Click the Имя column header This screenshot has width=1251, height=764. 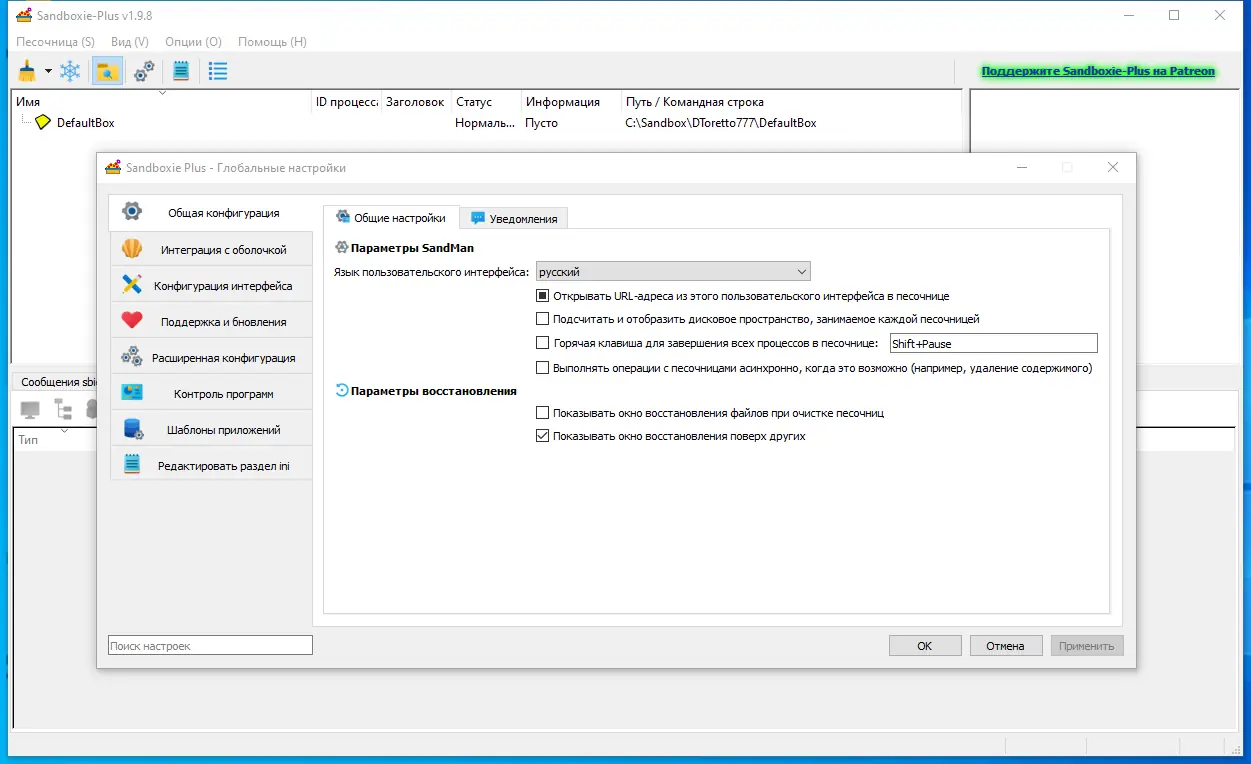161,102
